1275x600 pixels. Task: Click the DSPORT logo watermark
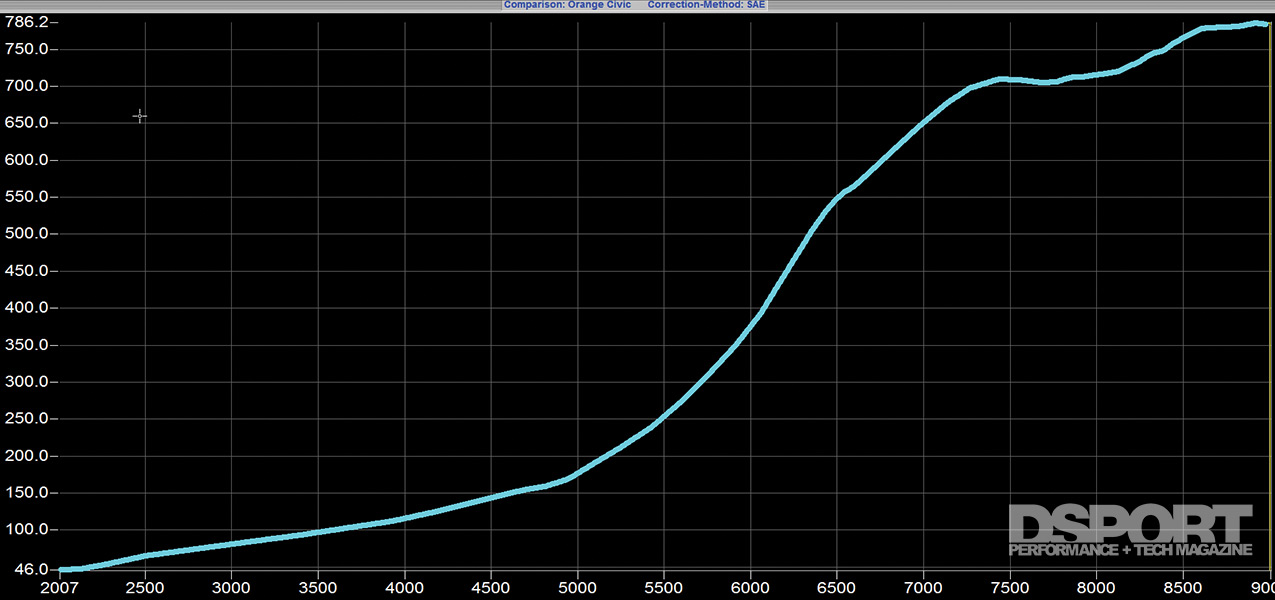click(x=1130, y=530)
